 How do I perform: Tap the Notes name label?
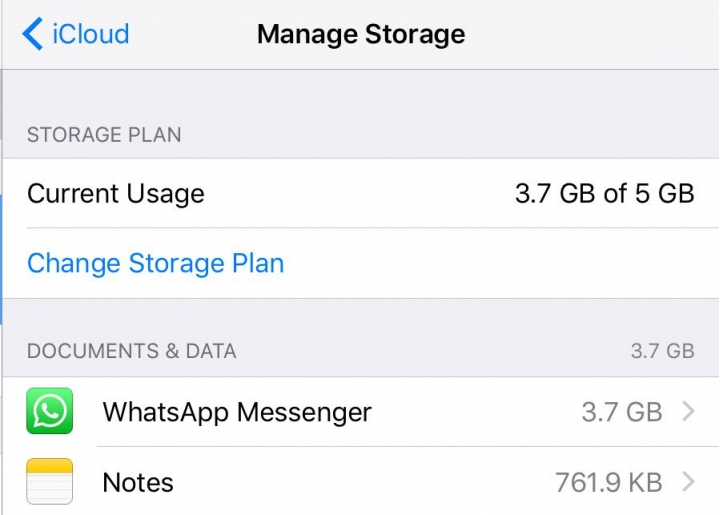(x=138, y=482)
